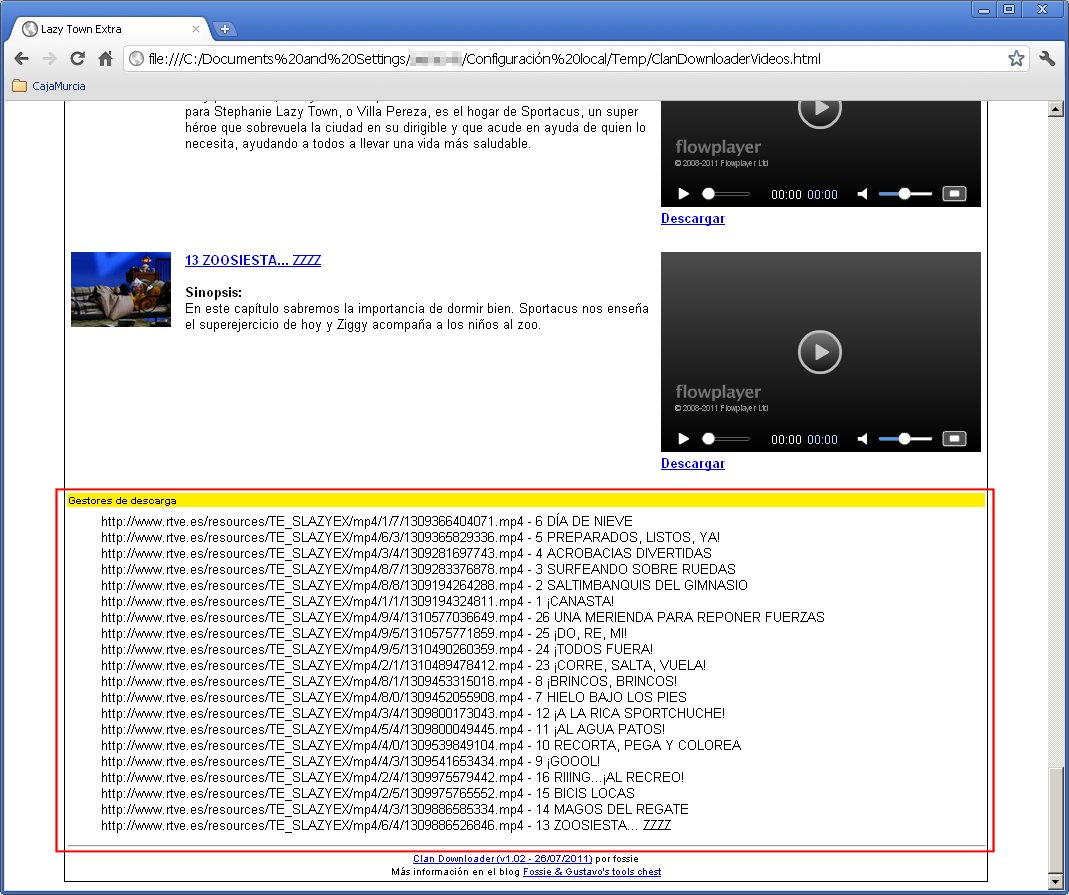
Task: Open a new tab with plus button
Action: (x=224, y=29)
